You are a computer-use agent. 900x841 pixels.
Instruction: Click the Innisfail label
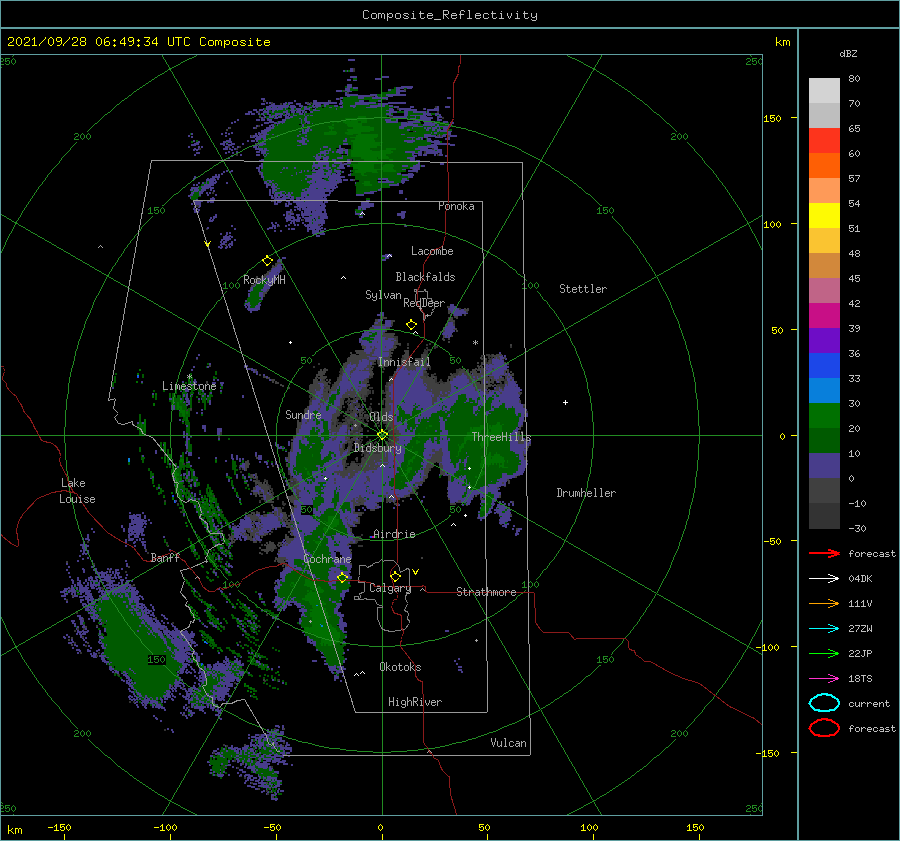(x=404, y=362)
